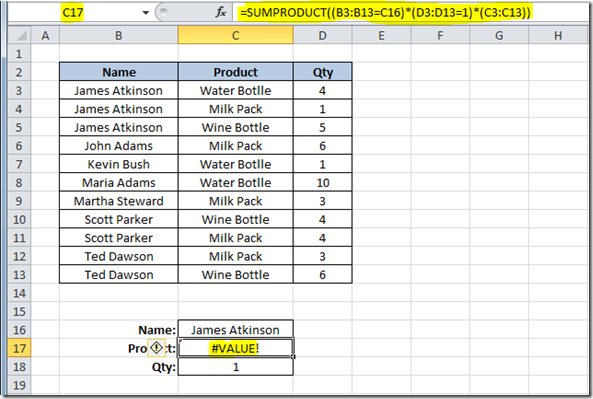The height and width of the screenshot is (399, 593).
Task: Click the Qty value cell in row 18
Action: pos(236,366)
